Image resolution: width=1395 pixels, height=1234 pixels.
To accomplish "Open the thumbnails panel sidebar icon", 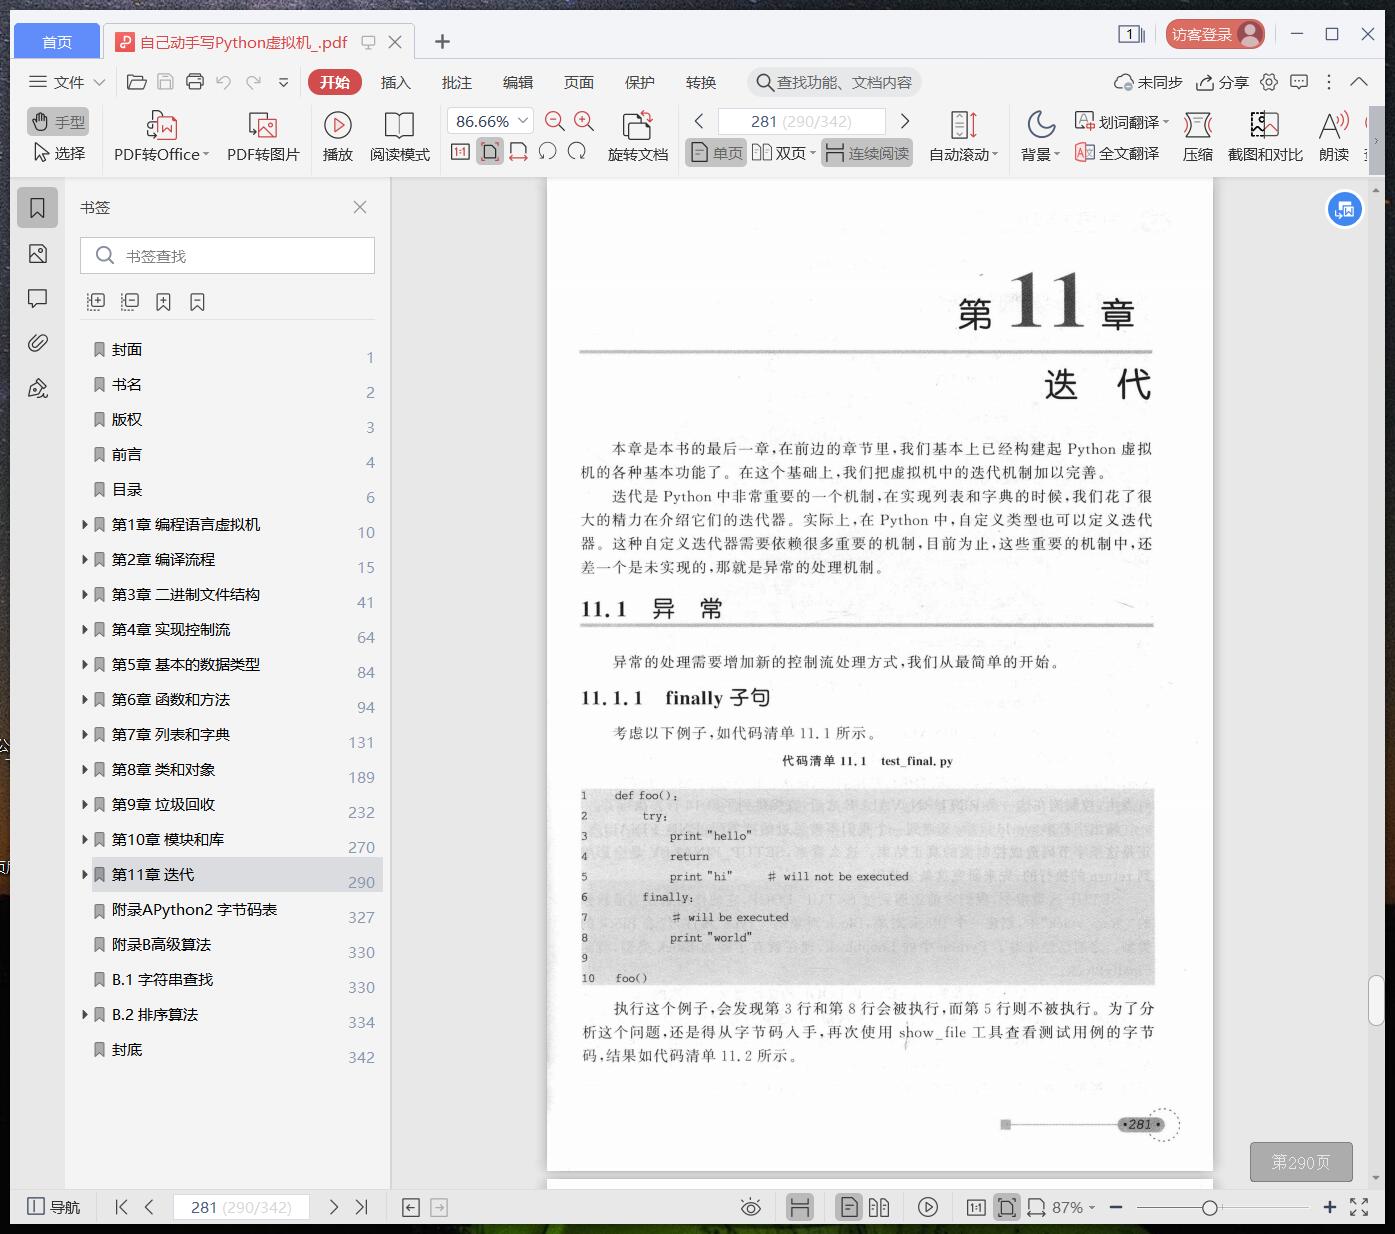I will point(38,254).
